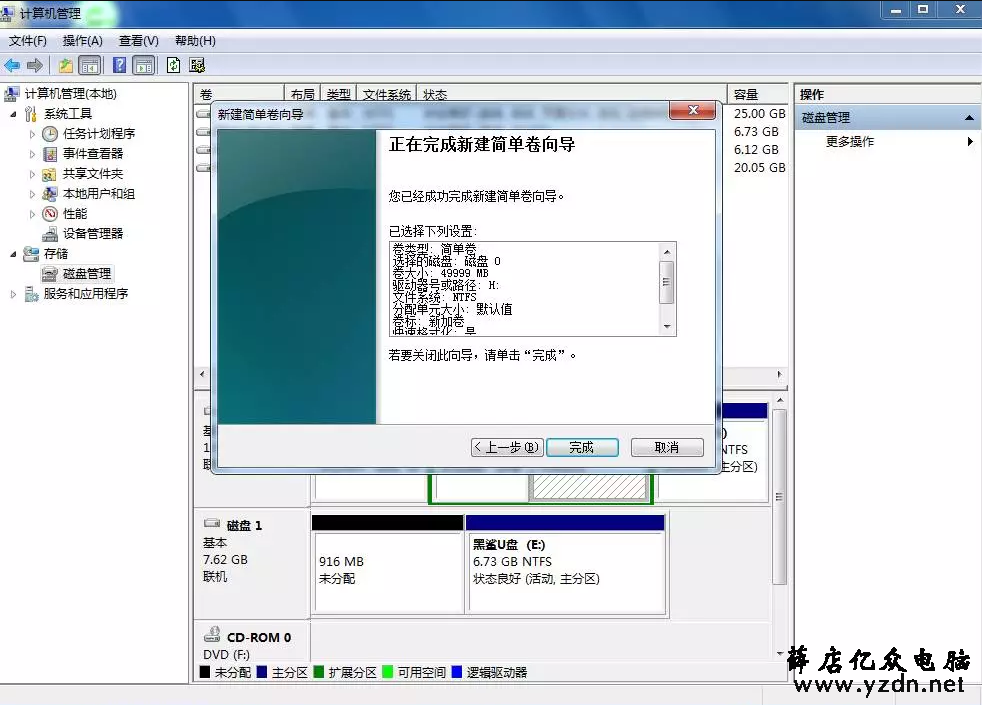The height and width of the screenshot is (705, 982).
Task: Click the 卷 column header
Action: point(239,95)
